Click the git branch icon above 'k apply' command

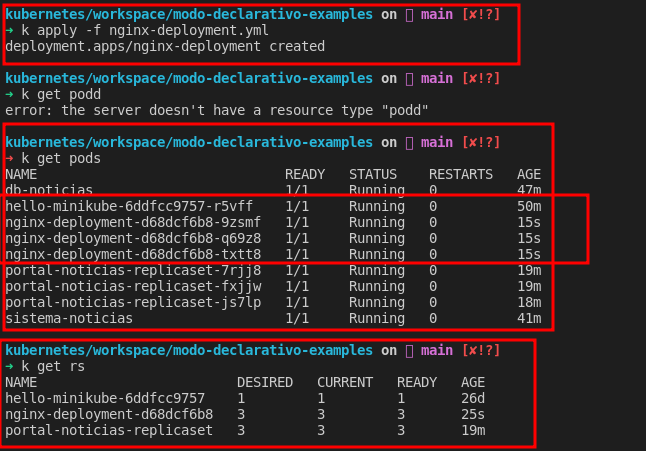408,15
